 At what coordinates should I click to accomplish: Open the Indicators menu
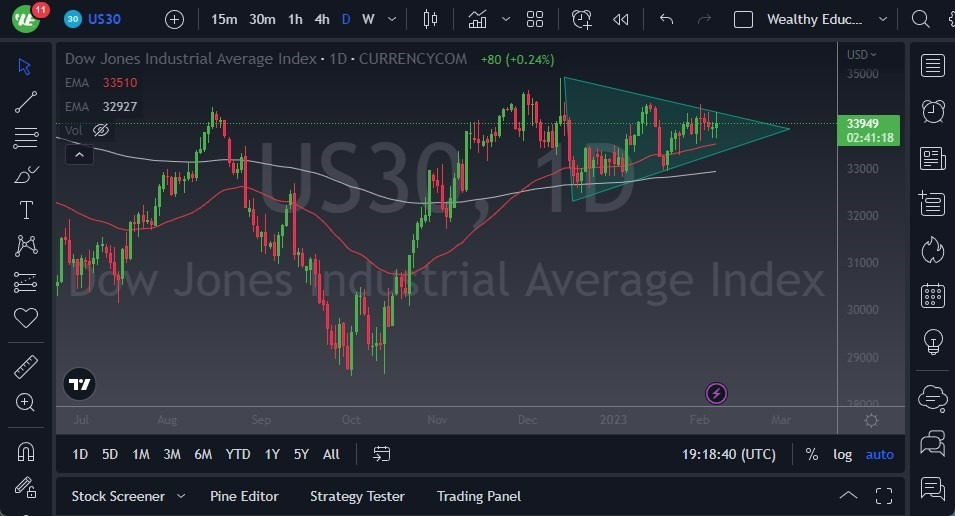click(x=478, y=19)
